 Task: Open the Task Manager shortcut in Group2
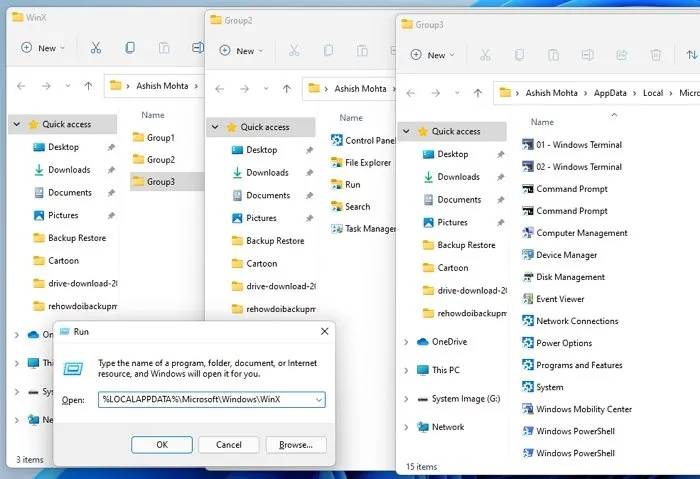pos(370,229)
